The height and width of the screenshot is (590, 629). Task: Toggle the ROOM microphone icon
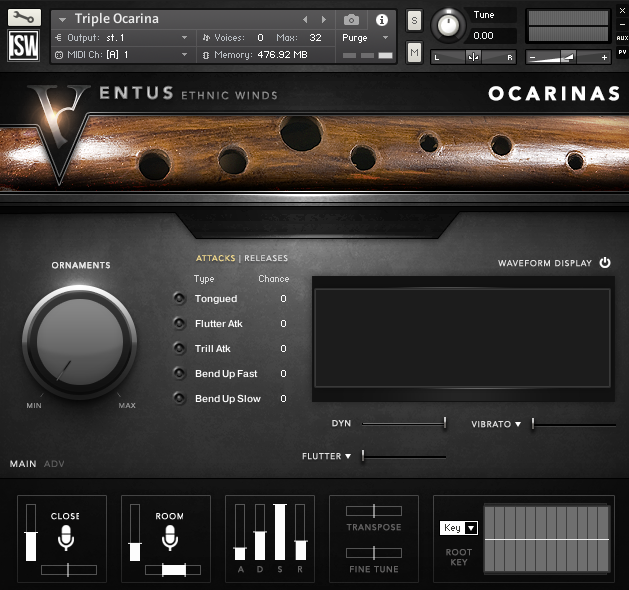[x=170, y=538]
